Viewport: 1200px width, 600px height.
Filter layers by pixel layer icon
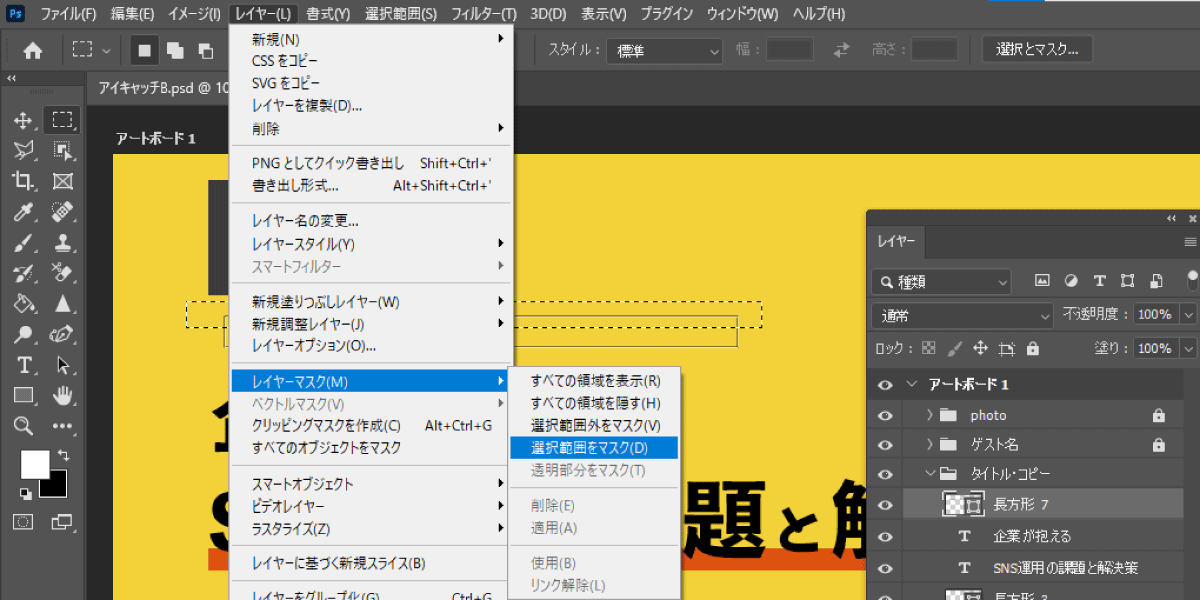pyautogui.click(x=1041, y=281)
